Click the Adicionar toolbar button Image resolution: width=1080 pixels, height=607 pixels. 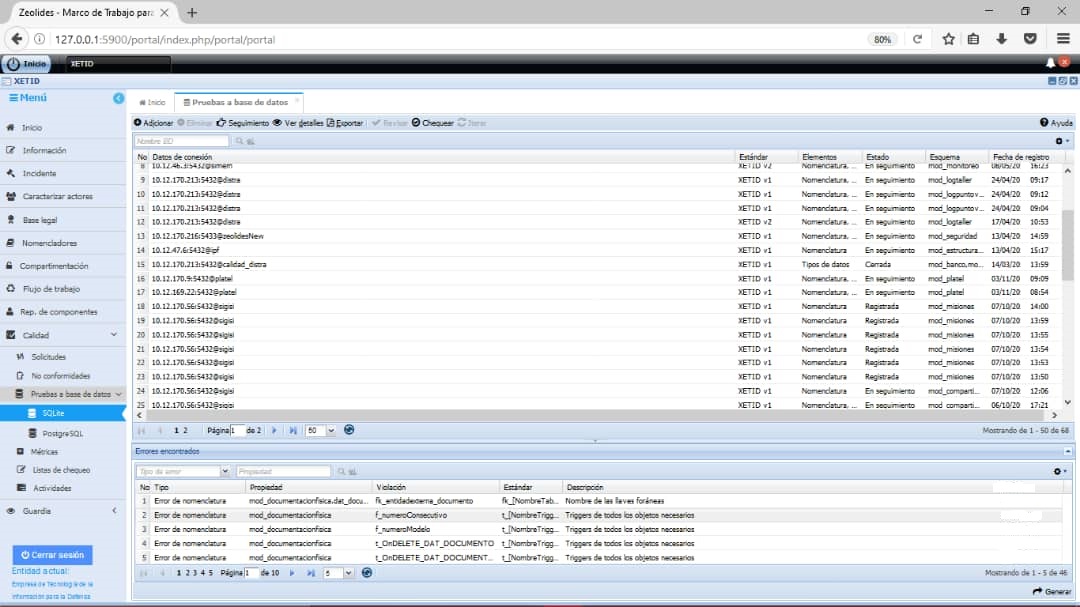(x=154, y=123)
